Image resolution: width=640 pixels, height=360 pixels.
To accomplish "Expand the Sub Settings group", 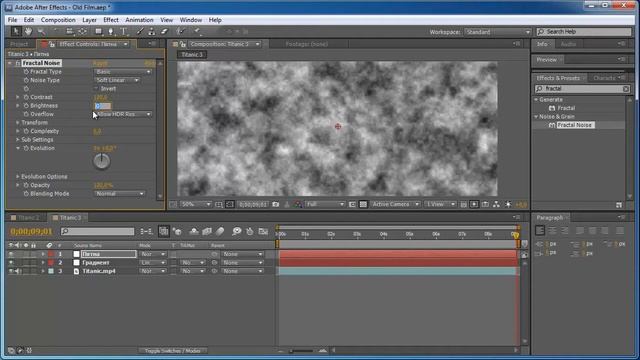I will [18, 140].
